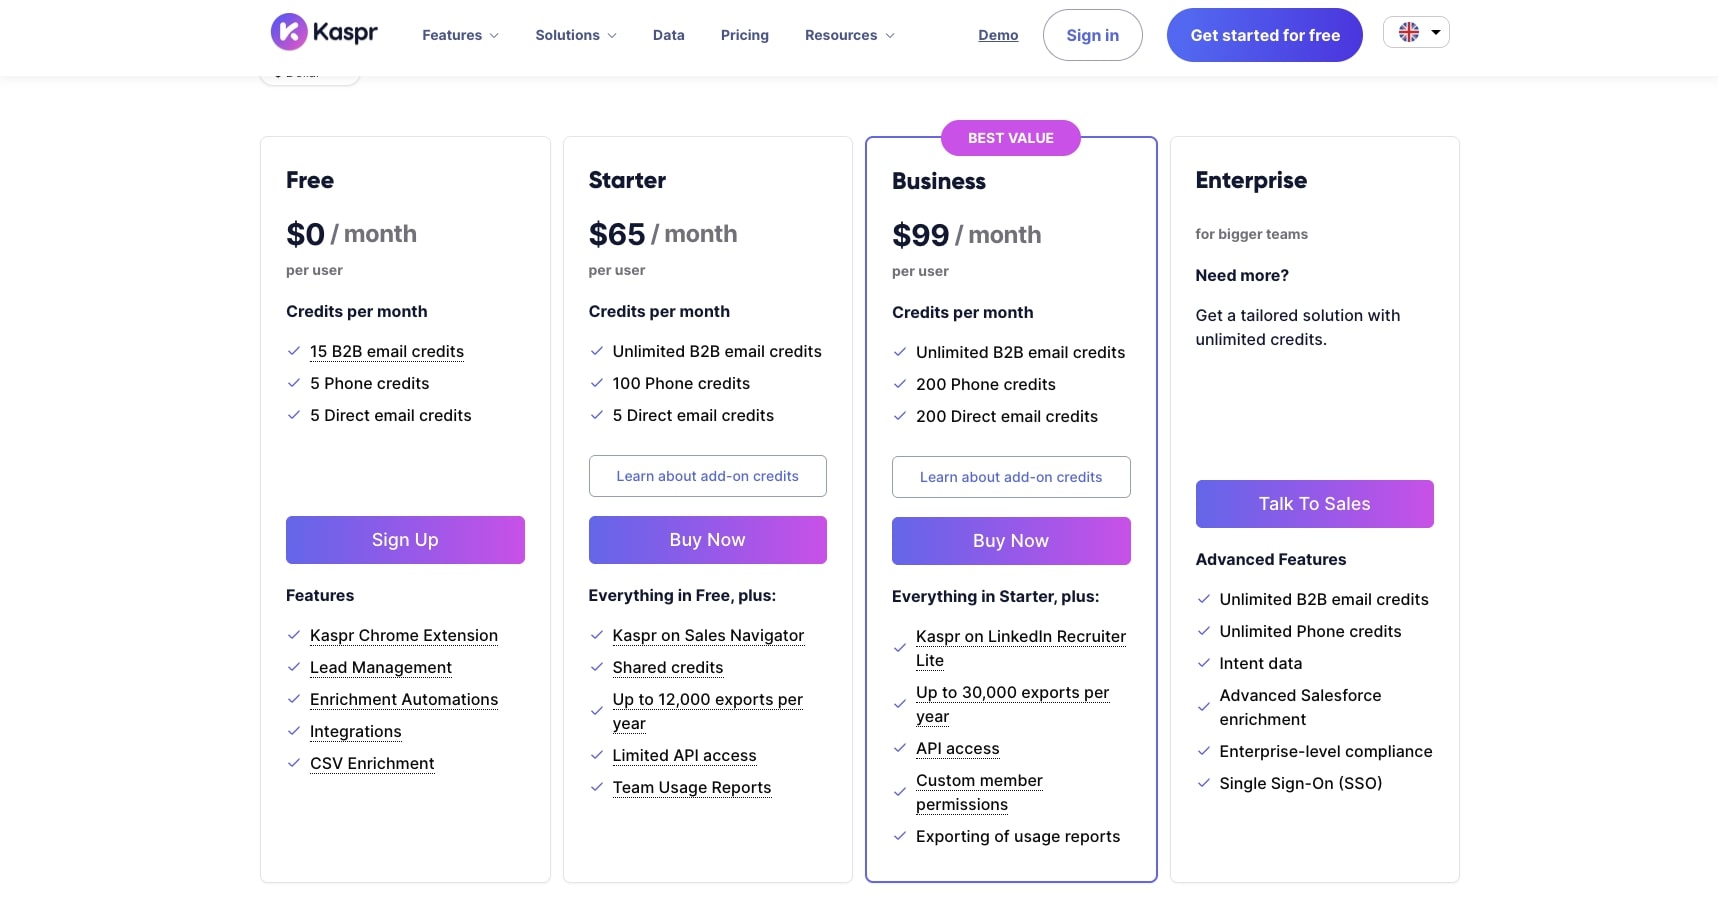Screen dimensions: 1718x922
Task: Expand the Solutions menu
Action: [576, 35]
